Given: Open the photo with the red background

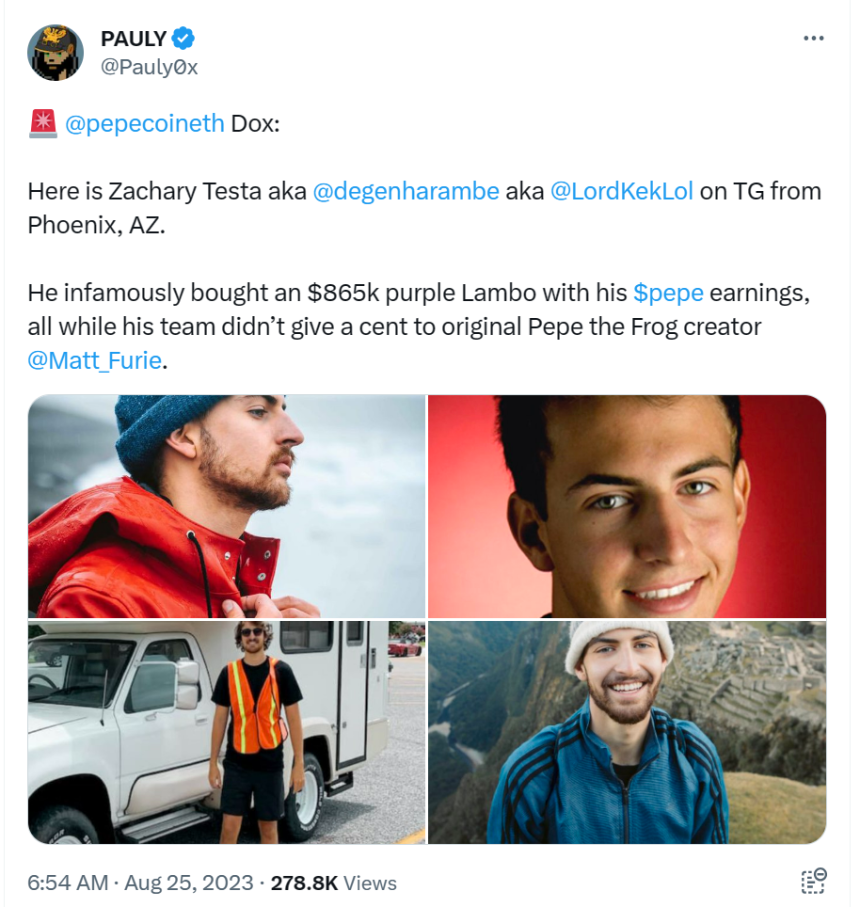Looking at the screenshot, I should pos(627,506).
